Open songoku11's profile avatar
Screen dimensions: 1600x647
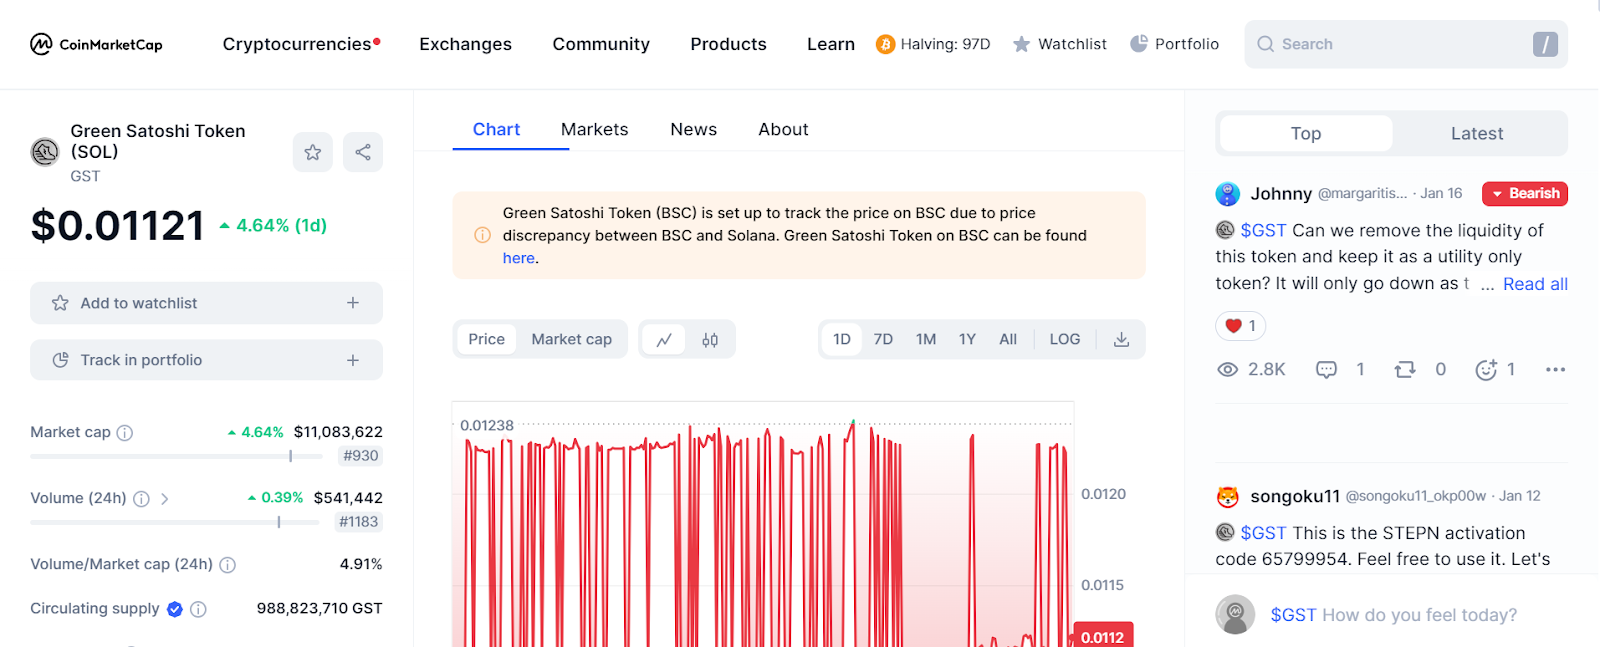tap(1228, 497)
